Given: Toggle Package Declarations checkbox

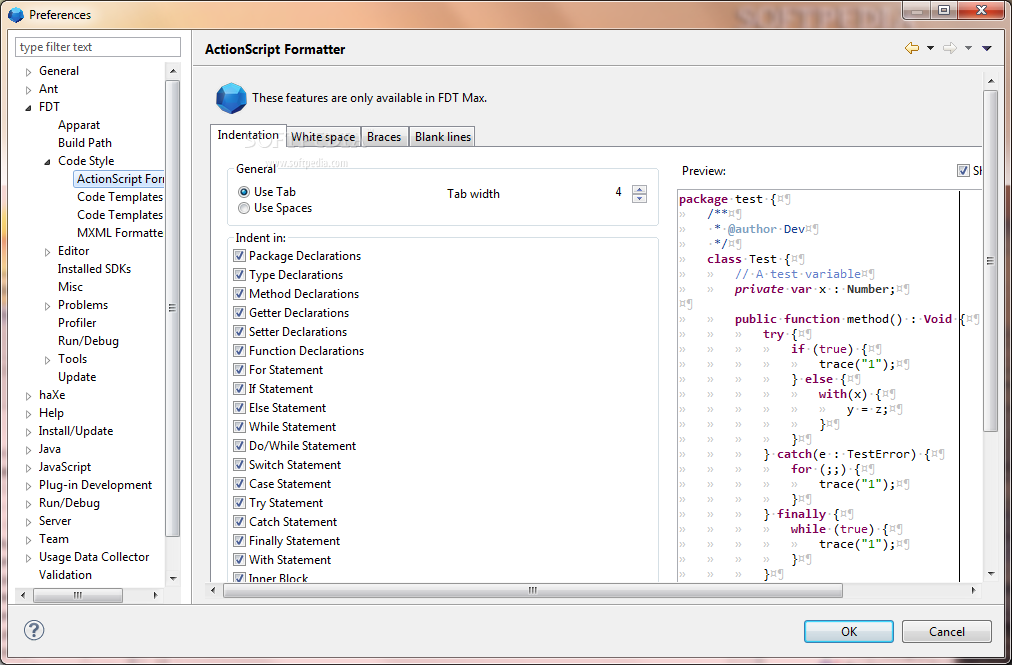Looking at the screenshot, I should click(239, 256).
